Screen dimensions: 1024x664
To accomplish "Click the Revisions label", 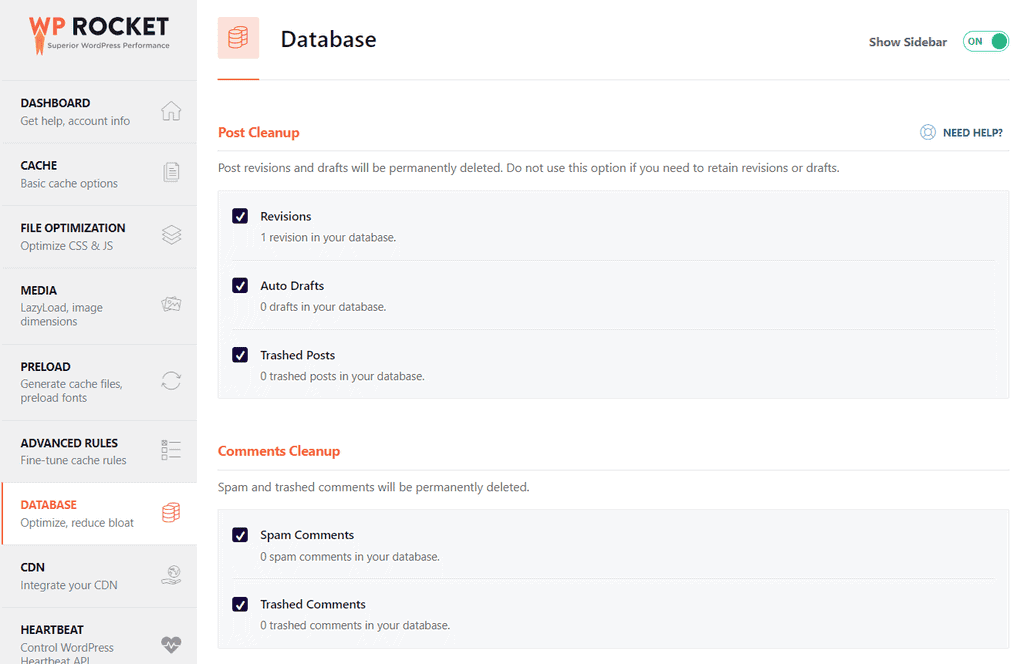I will (x=285, y=216).
